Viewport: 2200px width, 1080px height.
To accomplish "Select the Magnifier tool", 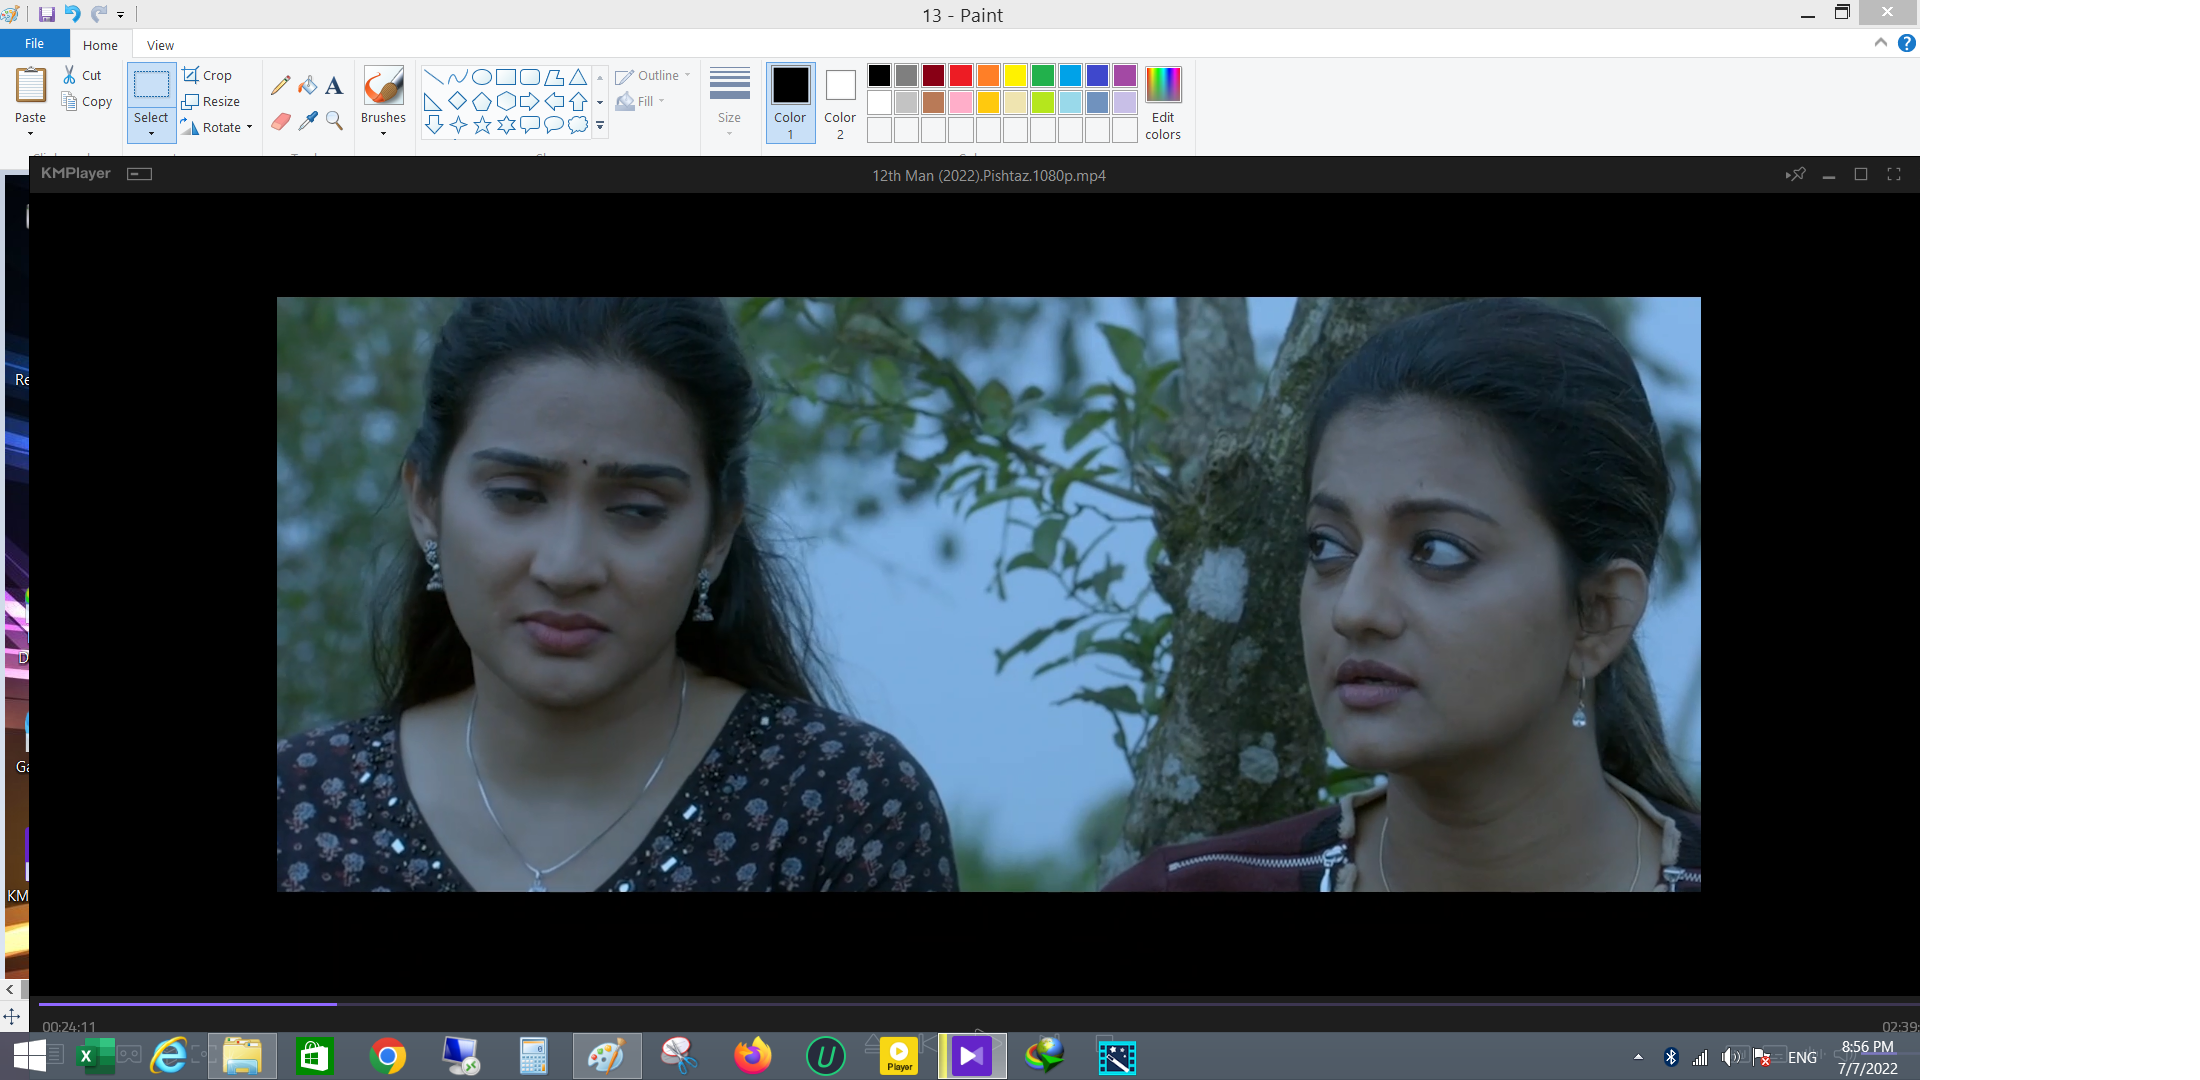I will point(334,121).
